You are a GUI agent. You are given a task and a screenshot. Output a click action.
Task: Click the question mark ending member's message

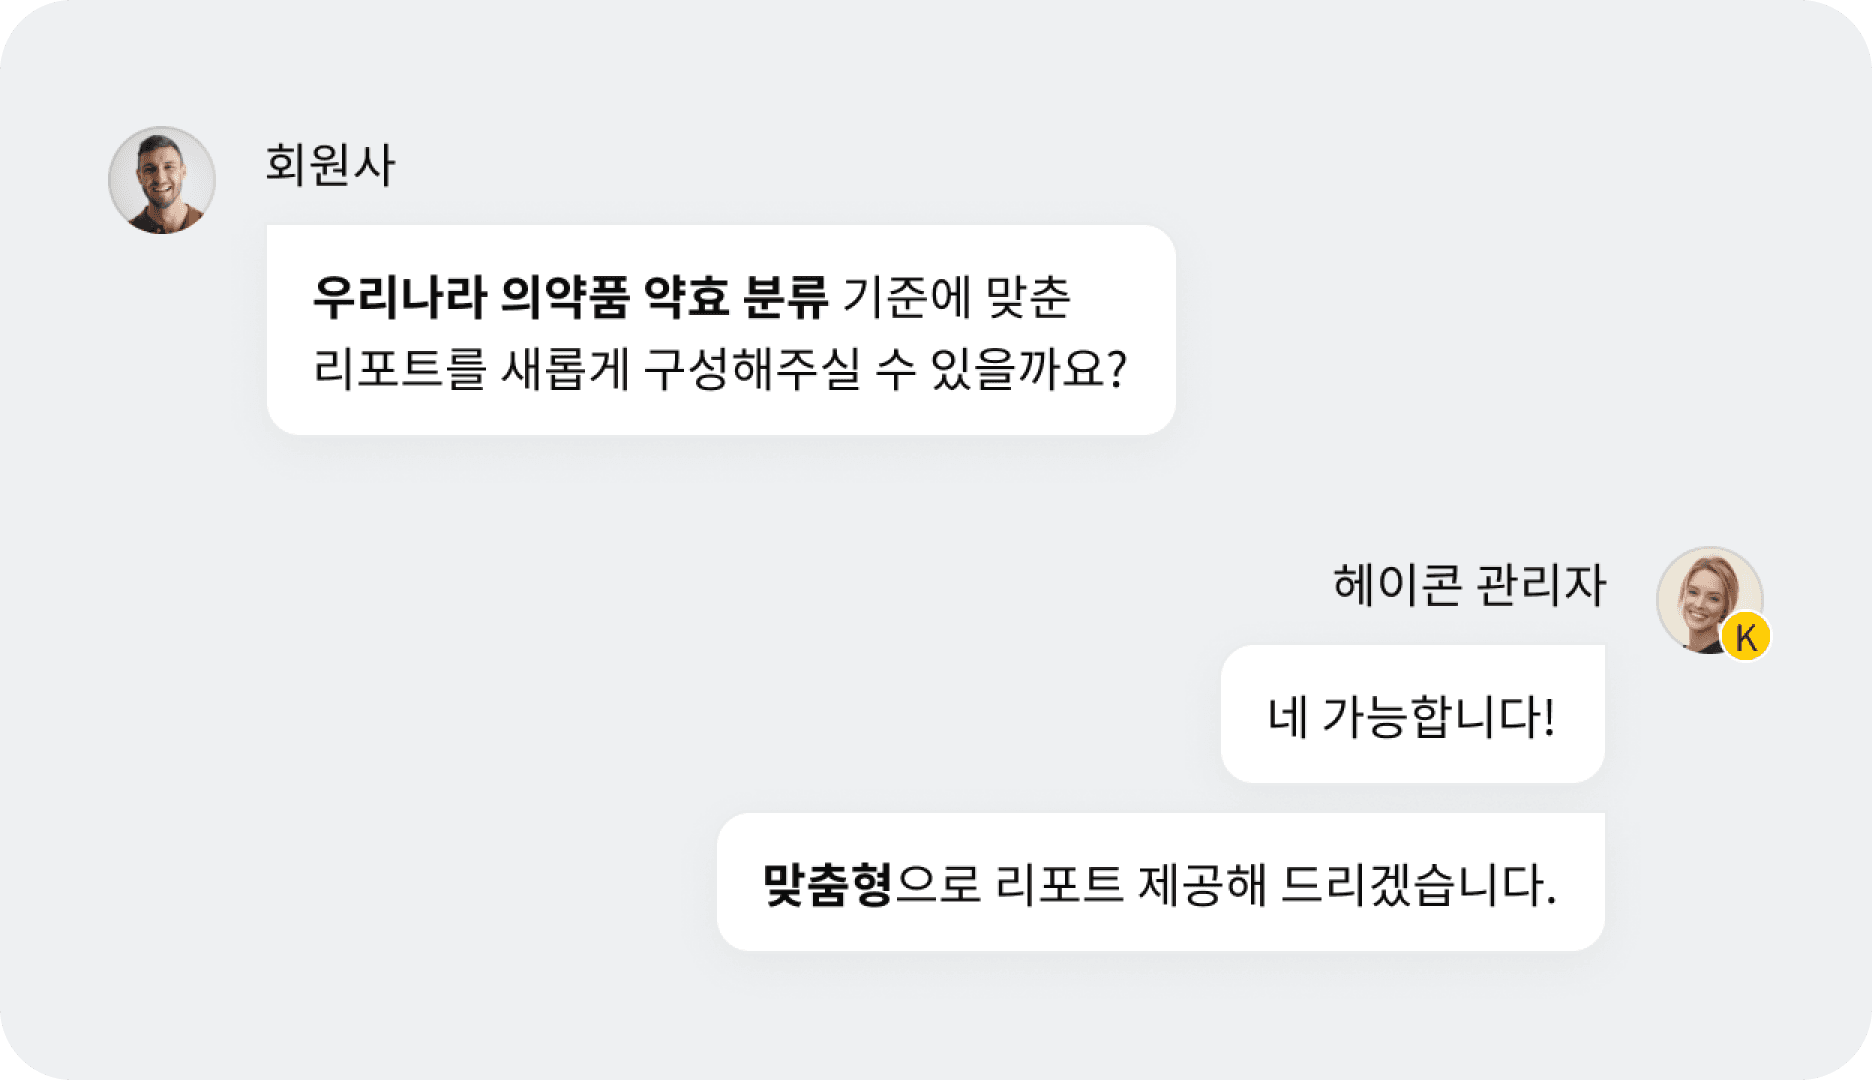tap(1117, 369)
